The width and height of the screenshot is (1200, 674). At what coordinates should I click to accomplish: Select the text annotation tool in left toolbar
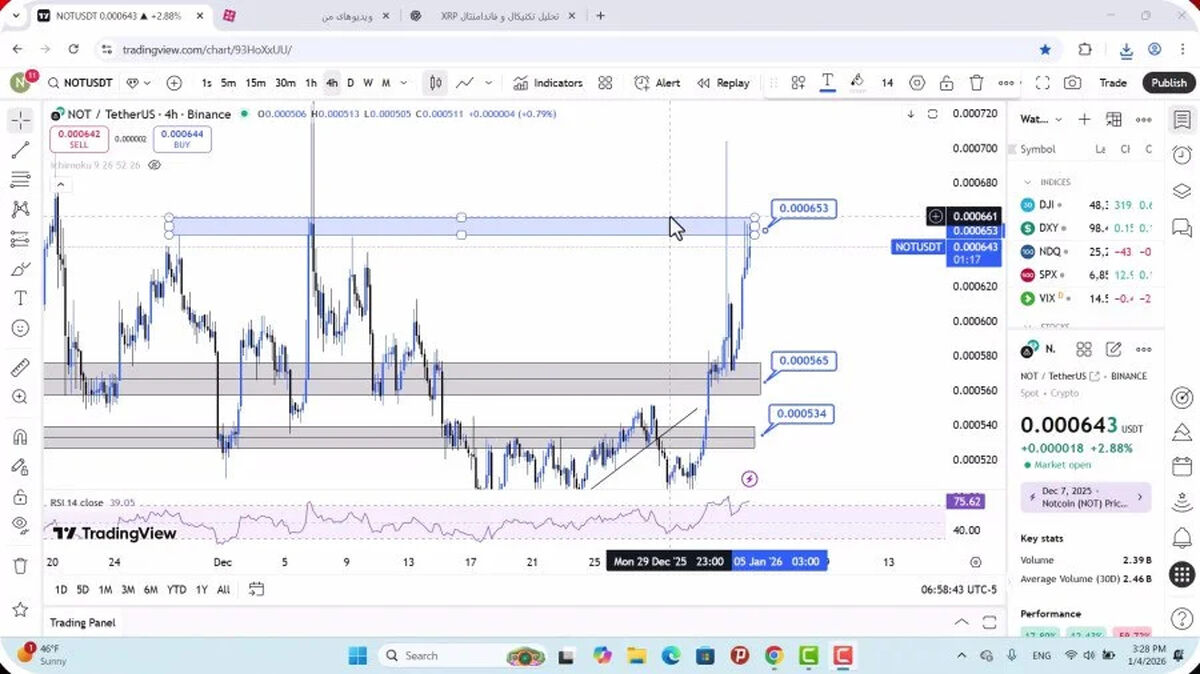(20, 298)
